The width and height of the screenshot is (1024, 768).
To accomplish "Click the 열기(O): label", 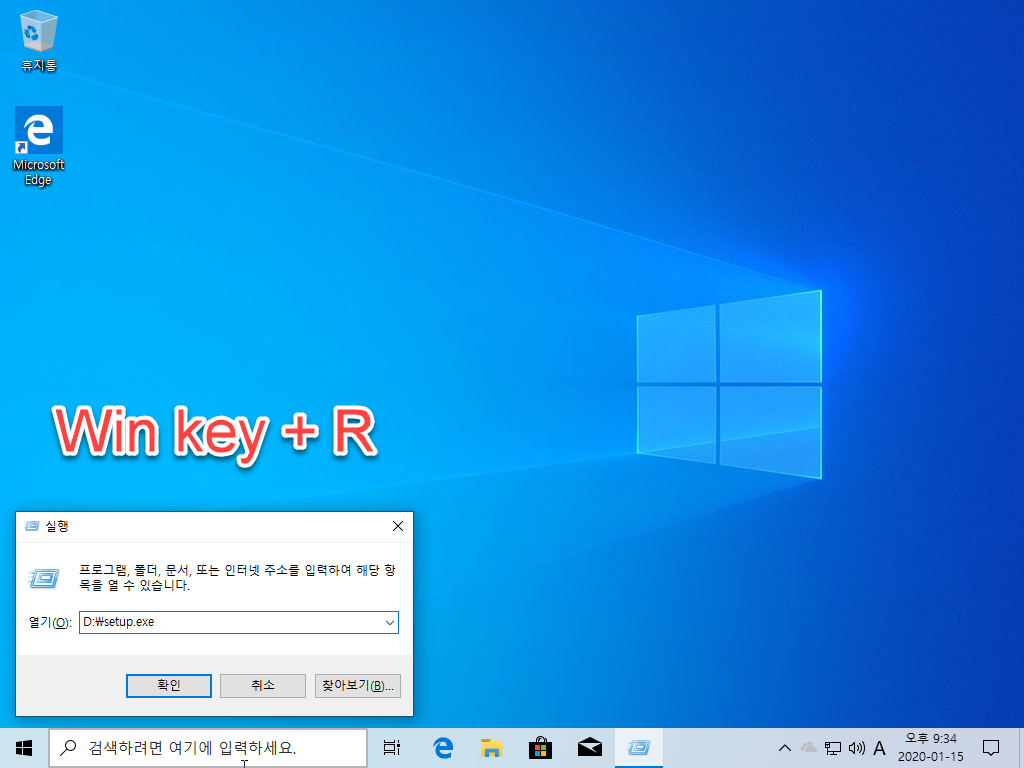I will [50, 622].
